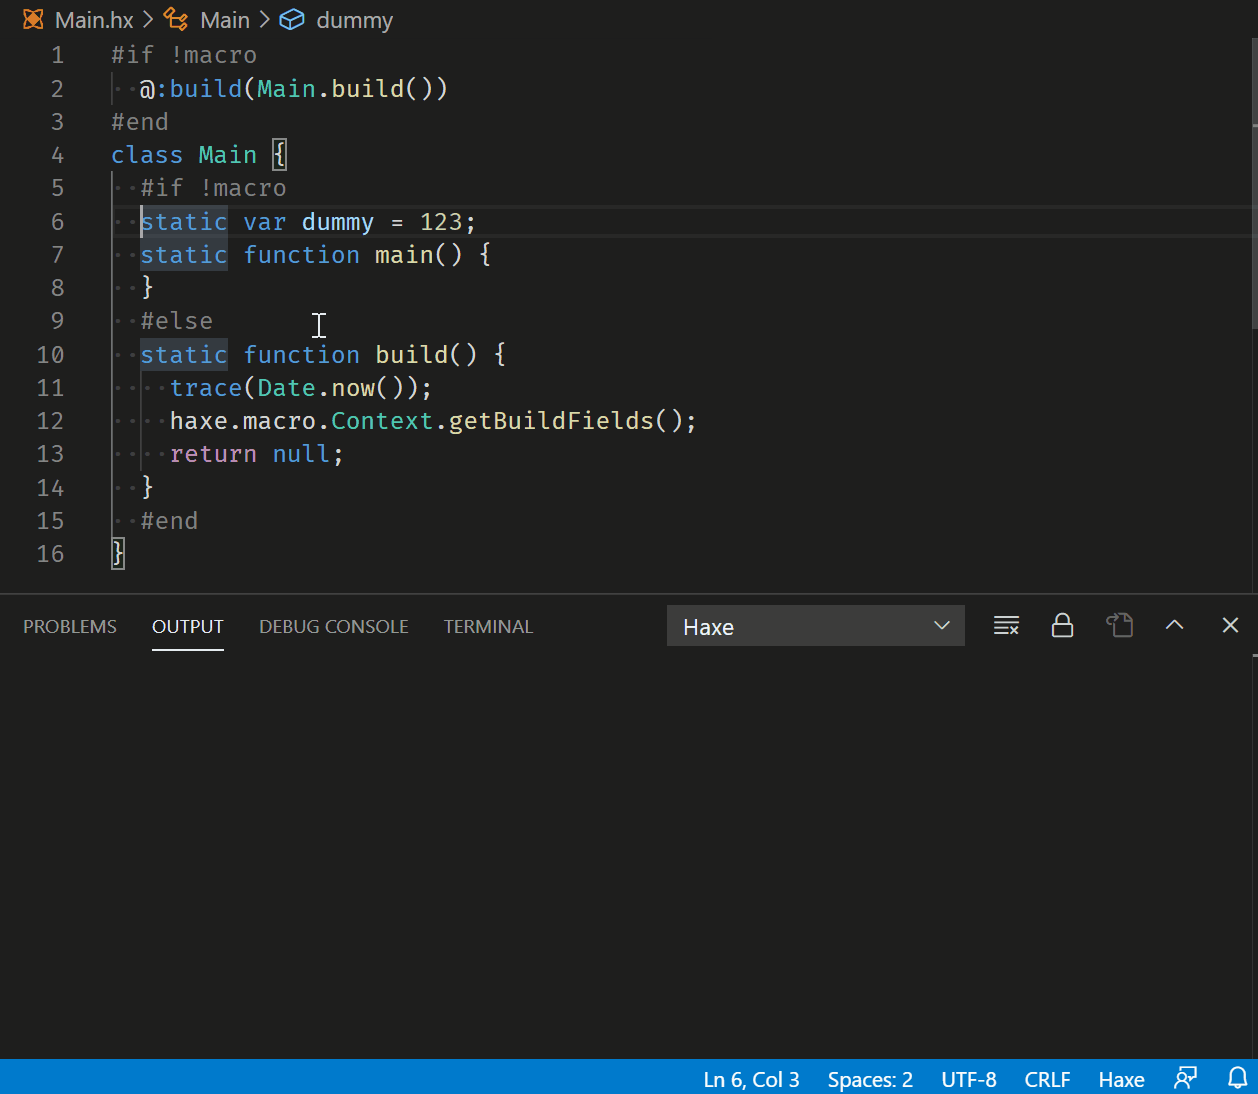Click UTF-8 to change file encoding
The width and height of the screenshot is (1258, 1094).
[968, 1079]
